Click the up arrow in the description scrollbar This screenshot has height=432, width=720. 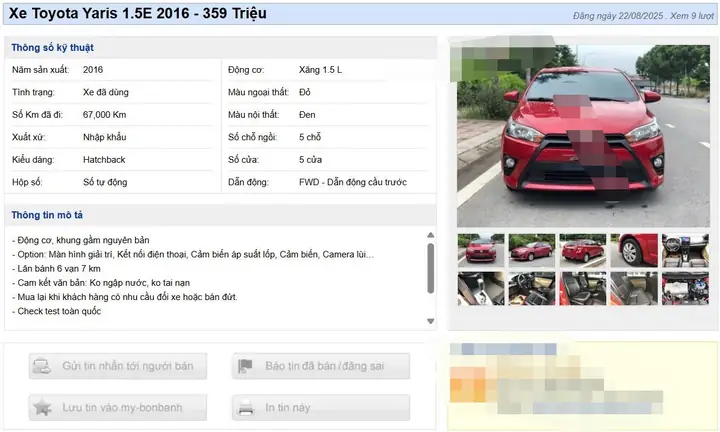431,235
